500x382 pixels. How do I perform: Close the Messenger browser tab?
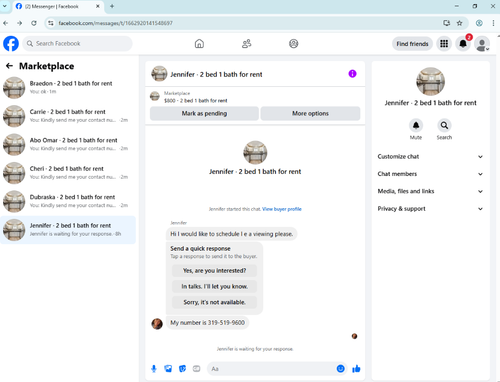[x=98, y=6]
